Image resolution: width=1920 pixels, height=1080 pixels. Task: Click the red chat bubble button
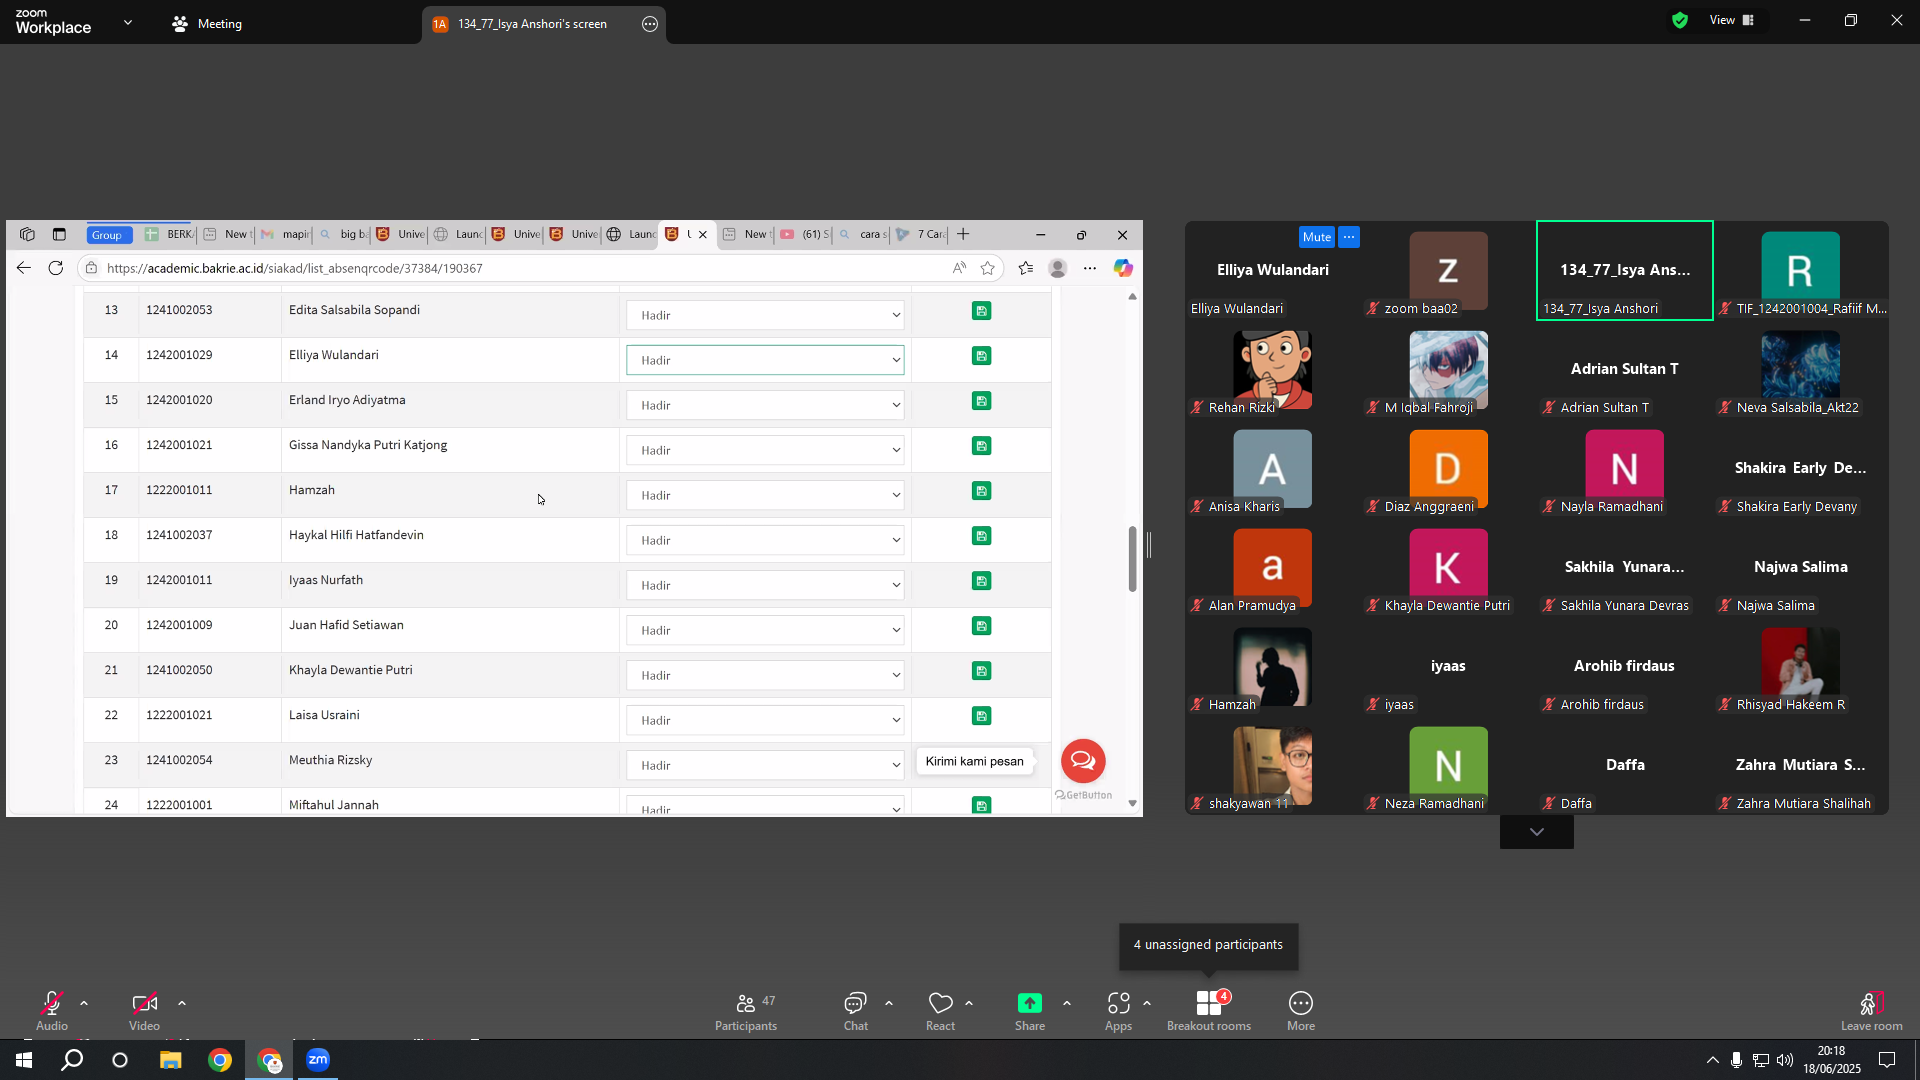click(1083, 761)
